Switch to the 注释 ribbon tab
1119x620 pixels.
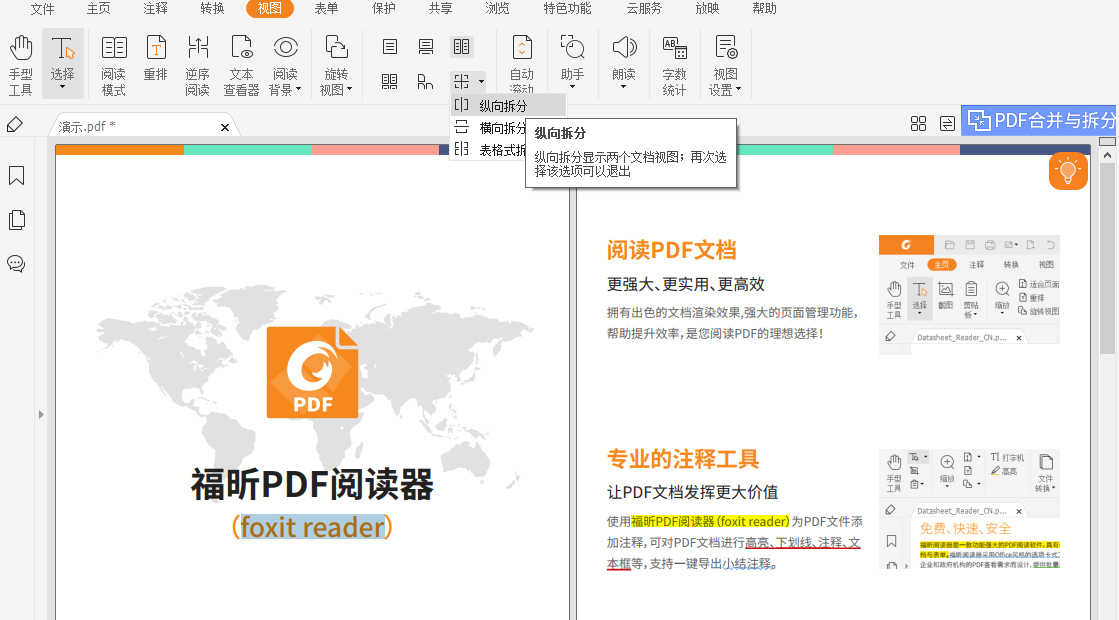155,9
